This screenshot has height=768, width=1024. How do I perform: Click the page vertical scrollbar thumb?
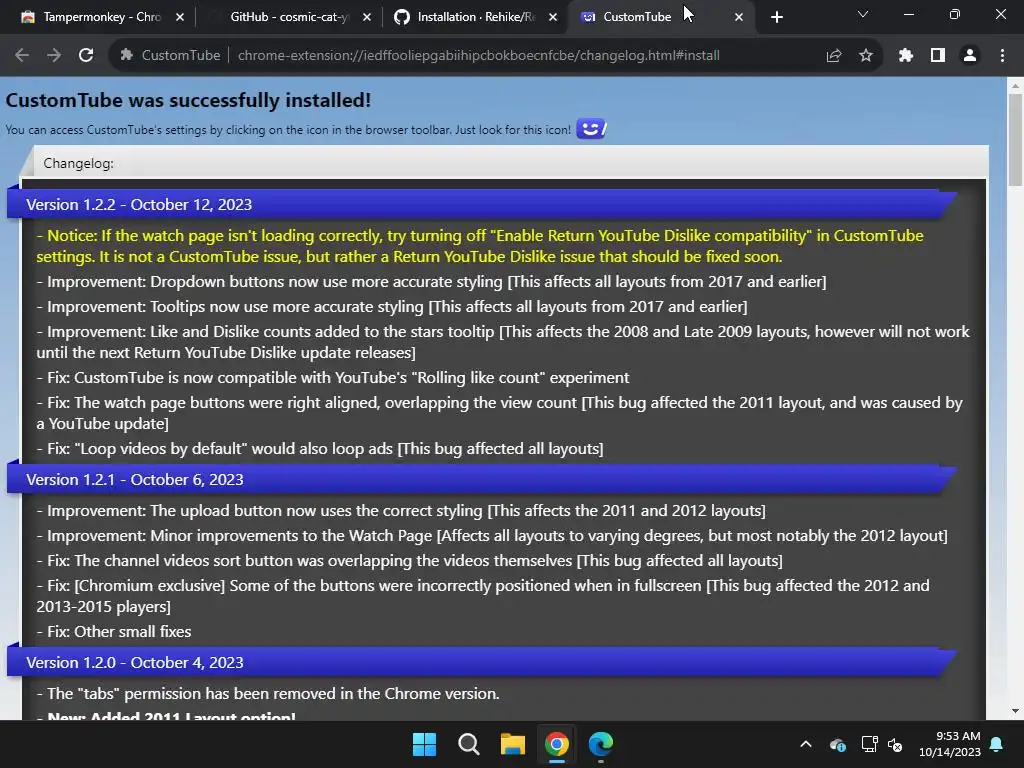(x=1015, y=139)
